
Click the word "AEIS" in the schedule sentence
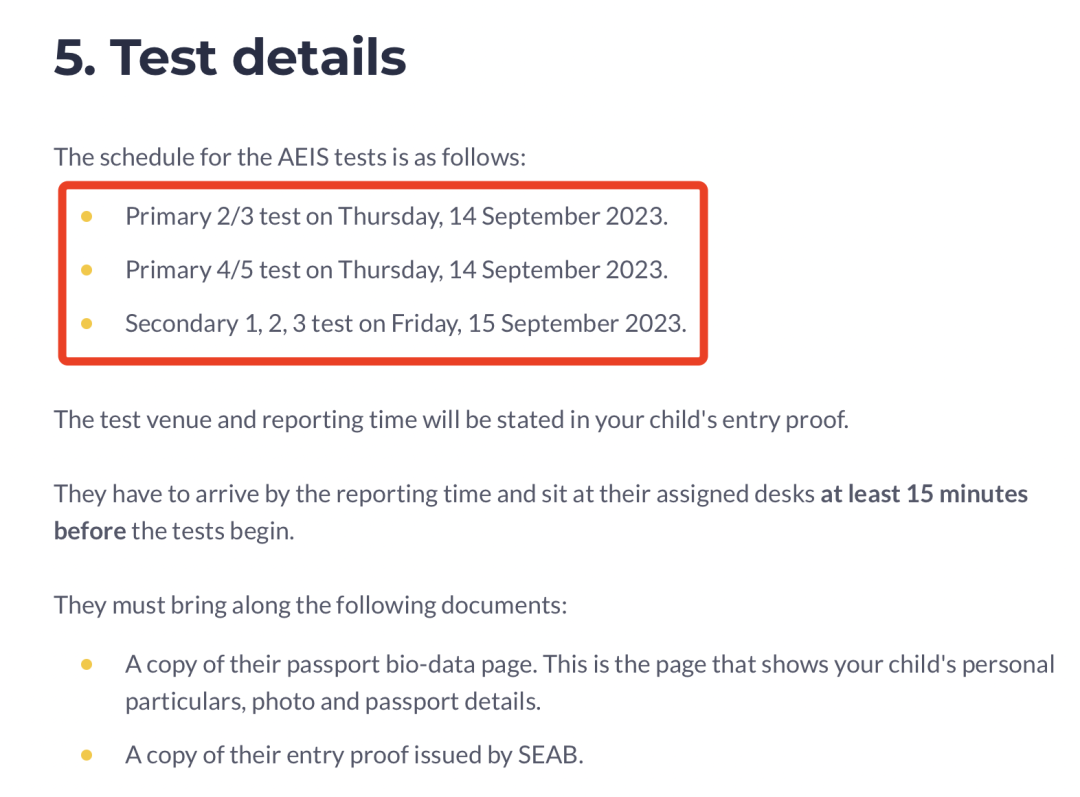point(303,158)
